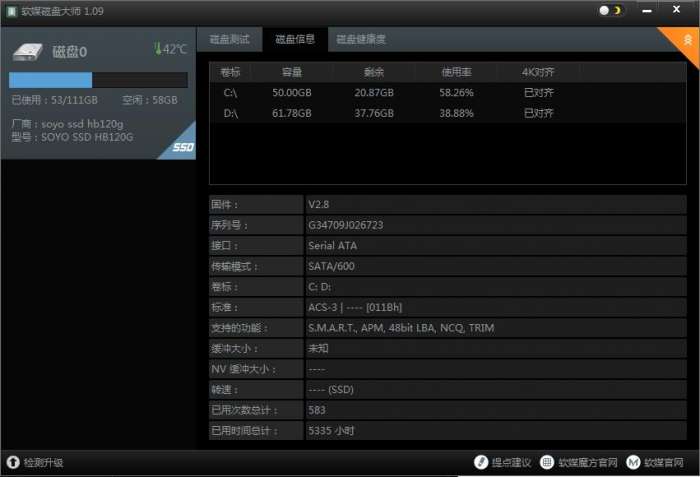Screen dimensions: 700x477
Task: Click the 软媒官网 M logo icon
Action: tap(633, 462)
